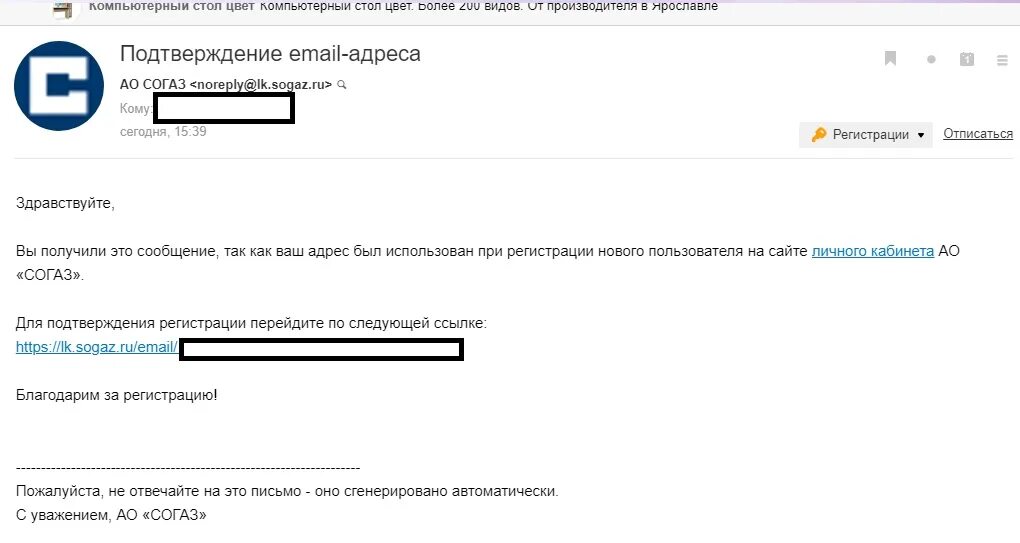Screen dimensions: 1020x543
Task: Click the Кому recipient field
Action: click(207, 109)
